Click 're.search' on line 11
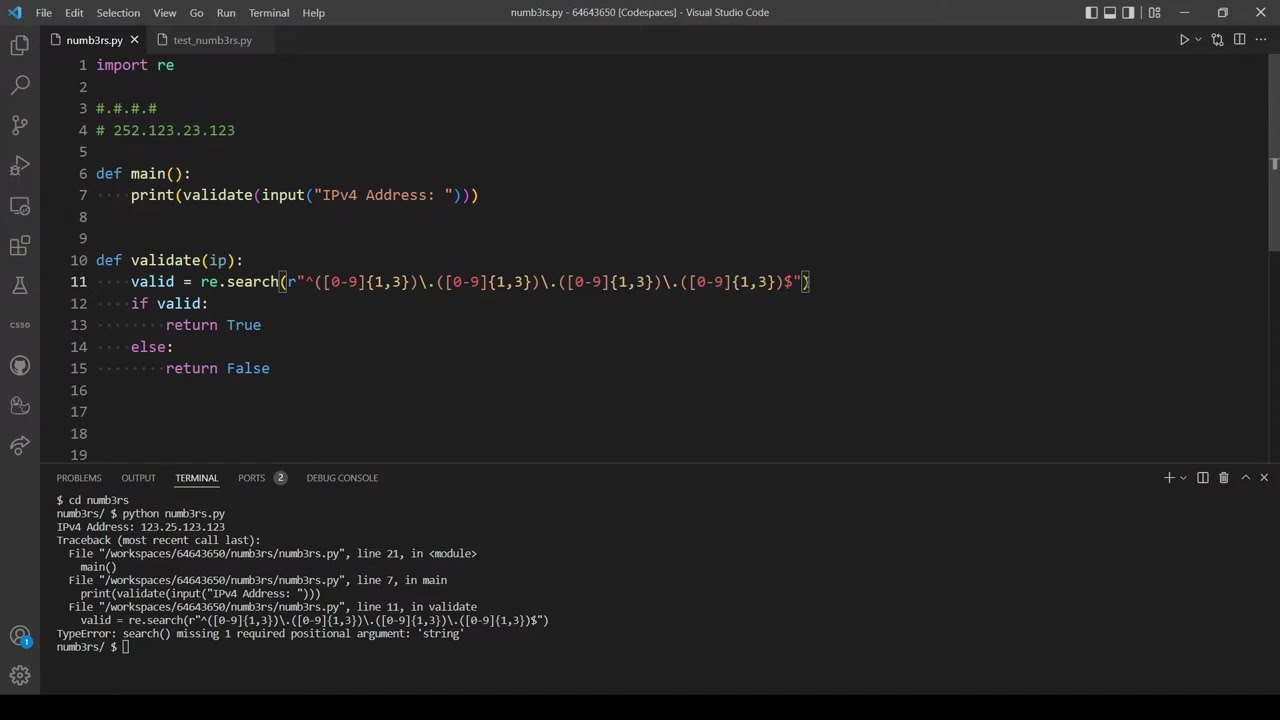Image resolution: width=1280 pixels, height=720 pixels. 239,282
